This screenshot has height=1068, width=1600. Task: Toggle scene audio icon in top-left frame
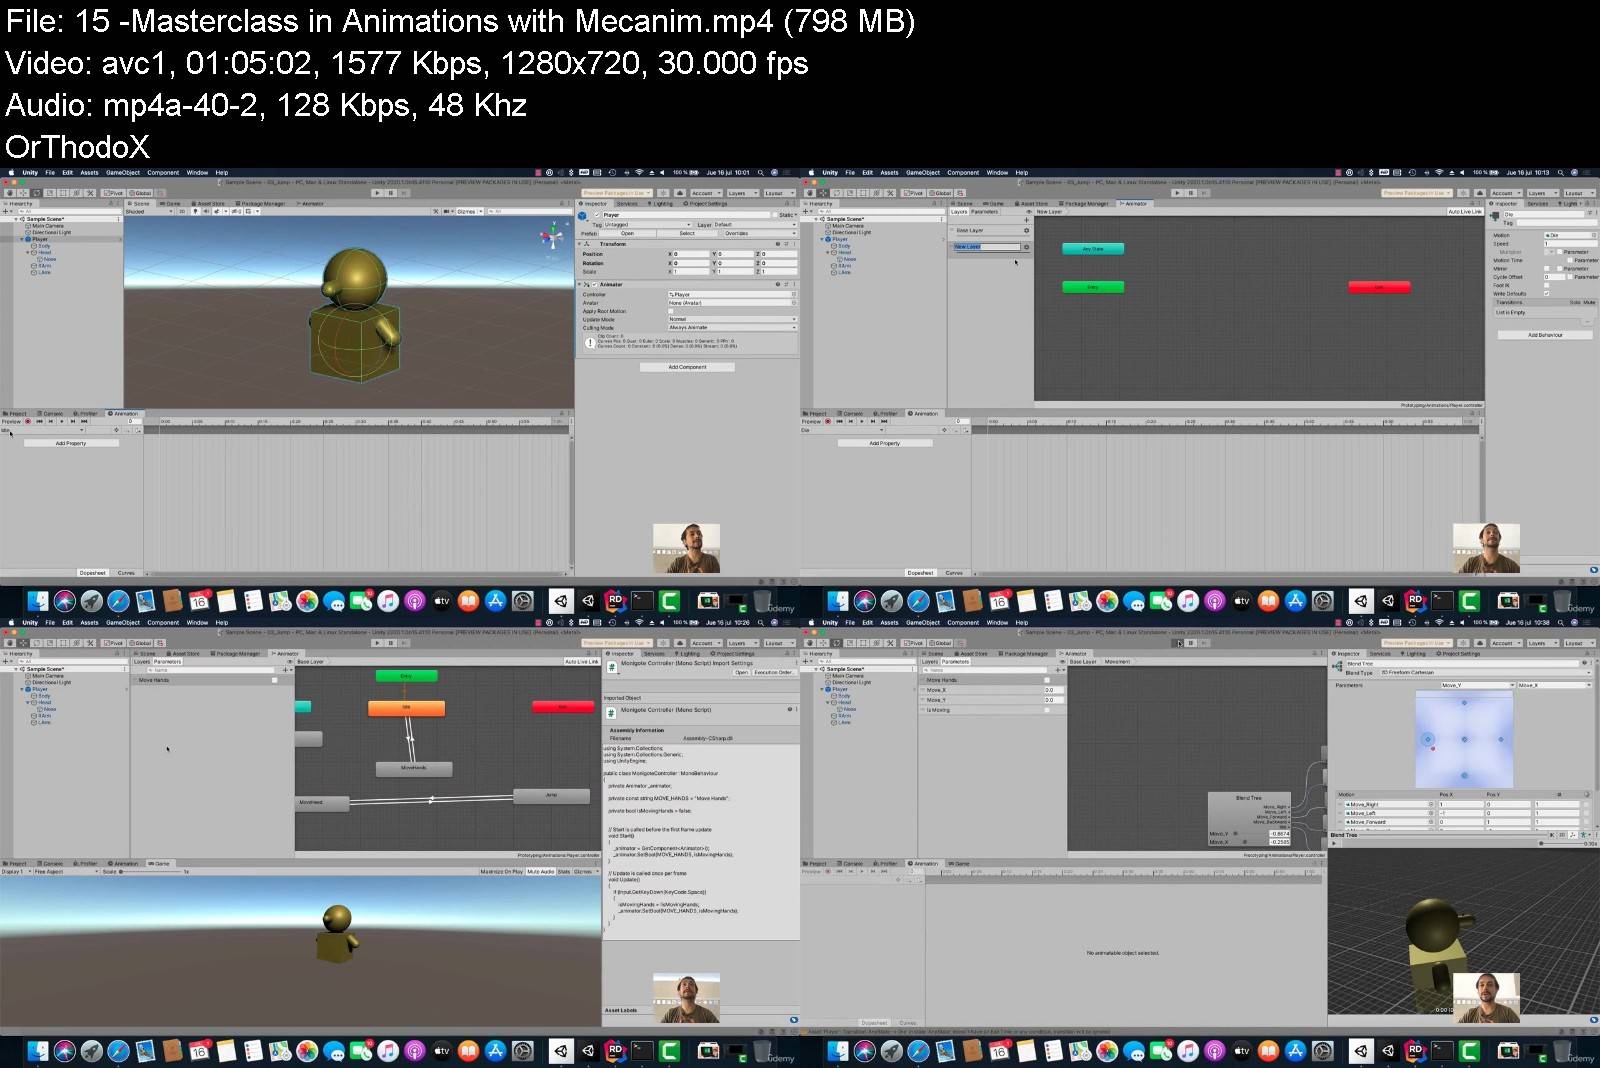tap(205, 211)
